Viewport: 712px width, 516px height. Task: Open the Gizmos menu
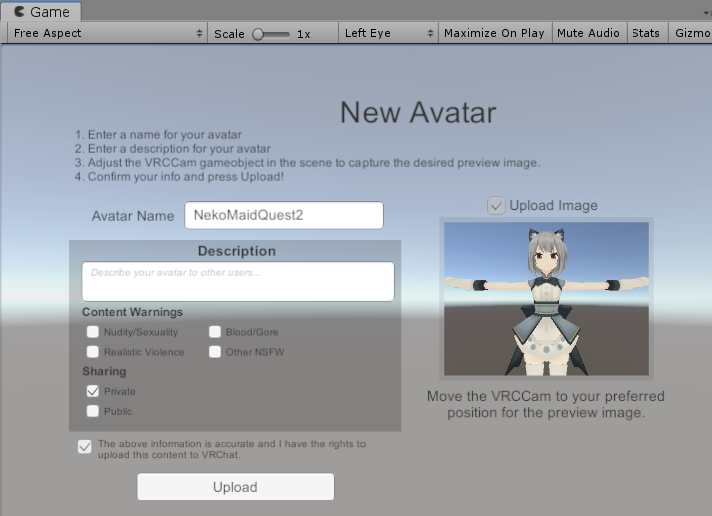pyautogui.click(x=691, y=33)
